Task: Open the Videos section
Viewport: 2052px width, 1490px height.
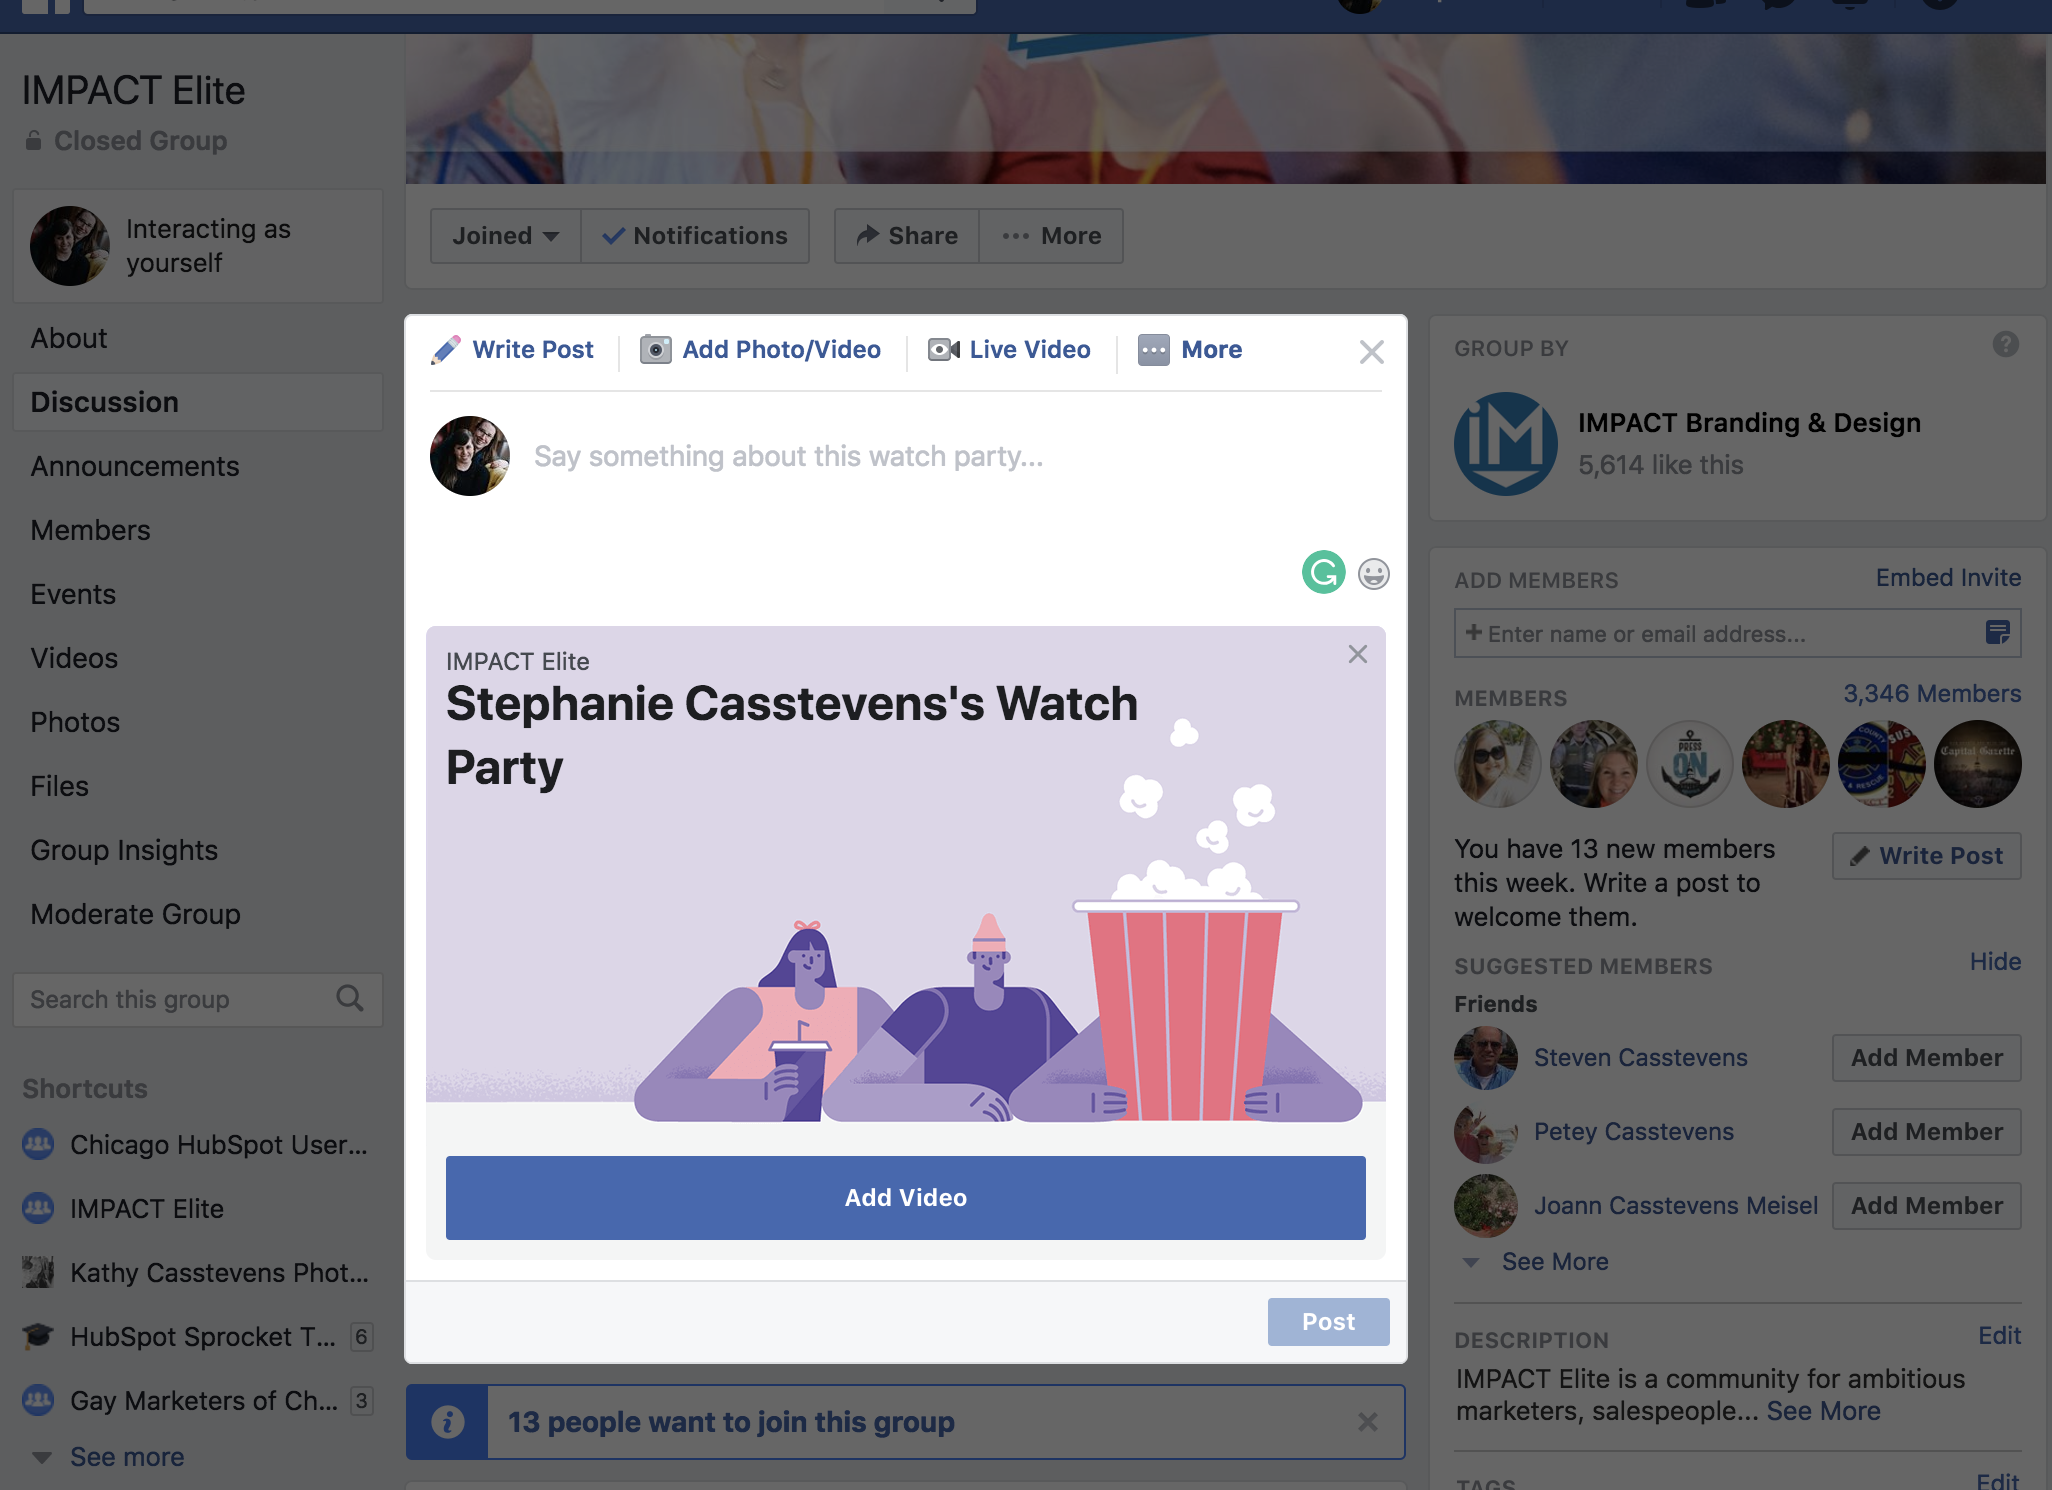Action: (74, 658)
